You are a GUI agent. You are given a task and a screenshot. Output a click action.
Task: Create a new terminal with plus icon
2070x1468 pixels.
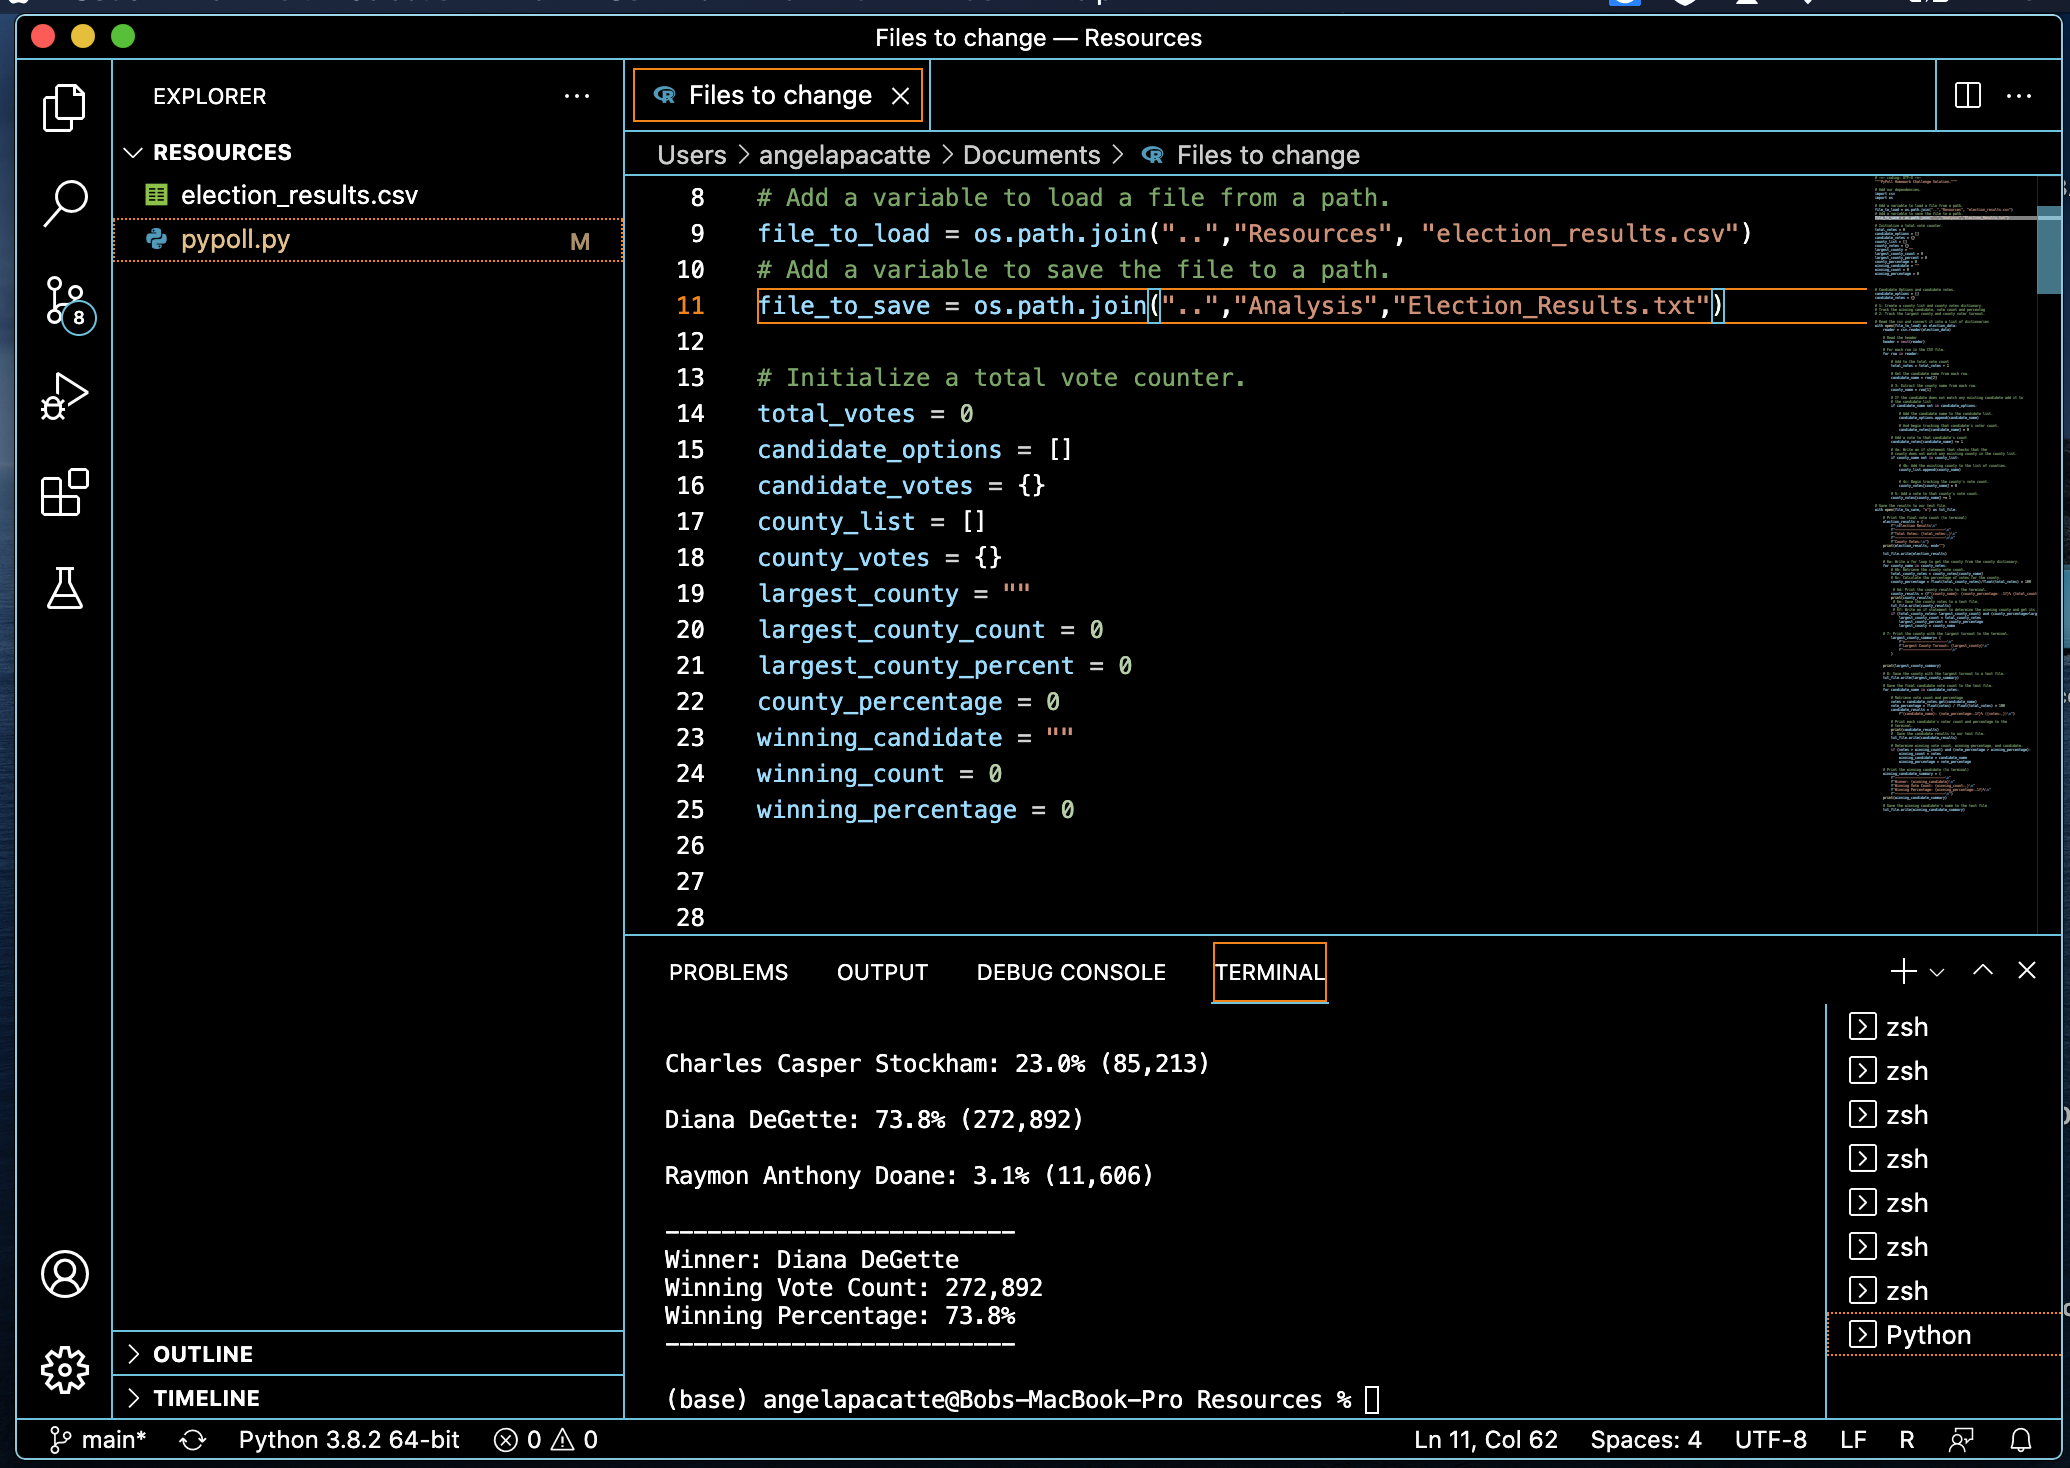pyautogui.click(x=1903, y=971)
